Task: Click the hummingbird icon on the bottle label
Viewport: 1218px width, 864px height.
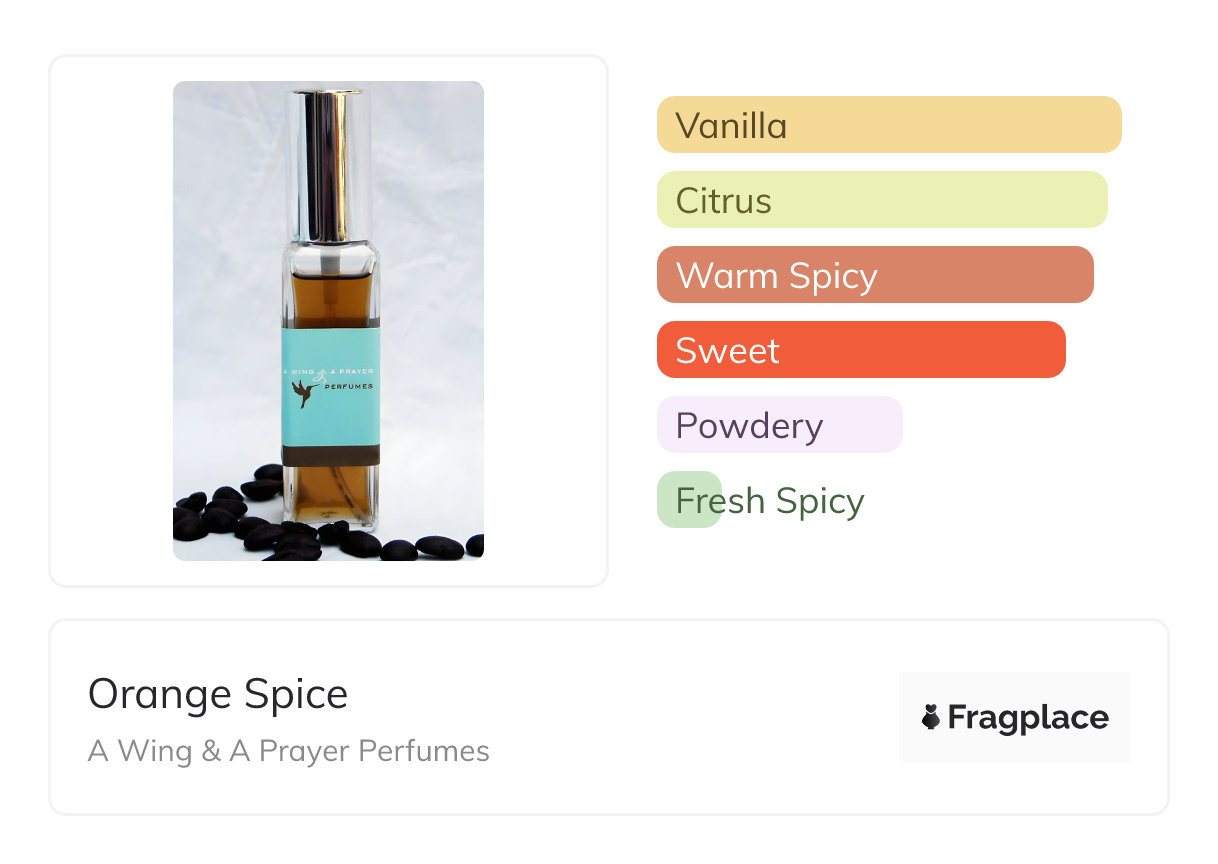Action: [x=305, y=394]
